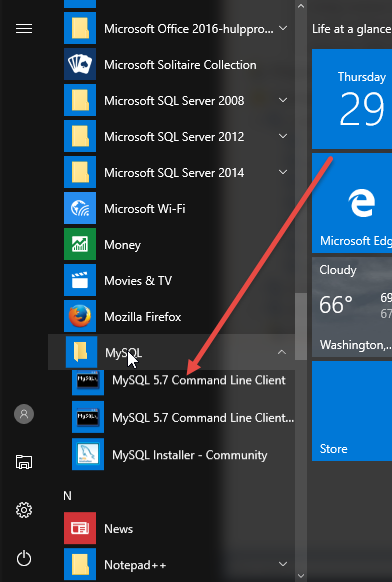Click the scrollbar down arrow
The width and height of the screenshot is (392, 582).
301,576
